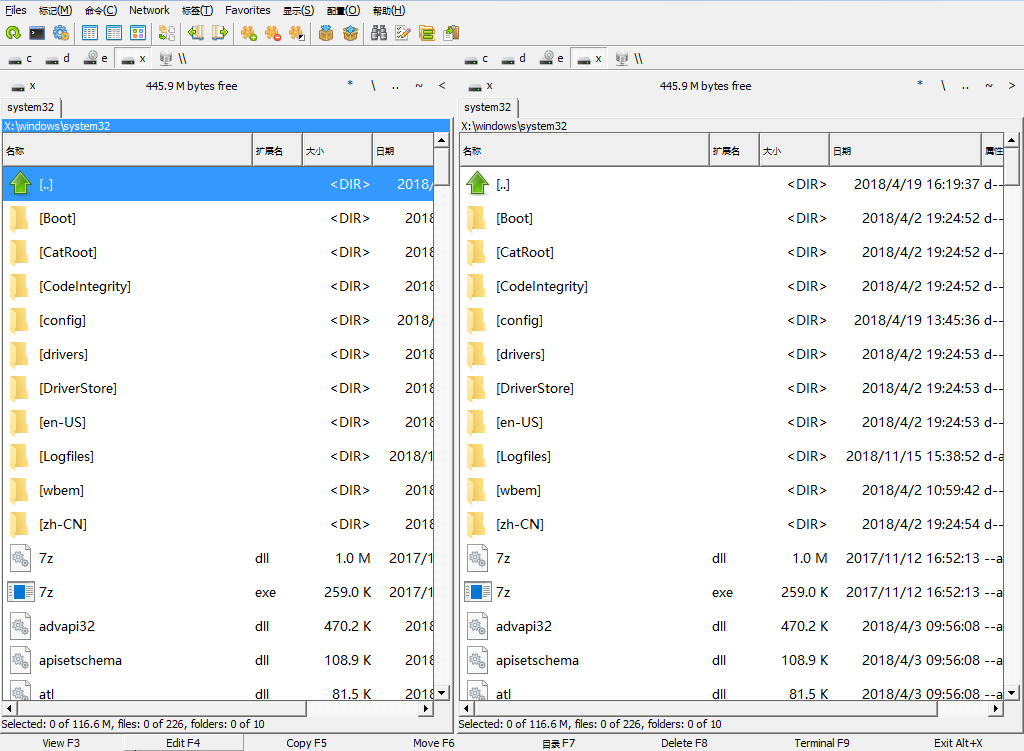The width and height of the screenshot is (1024, 751).
Task: Click left panel favorites asterisk button
Action: click(350, 86)
